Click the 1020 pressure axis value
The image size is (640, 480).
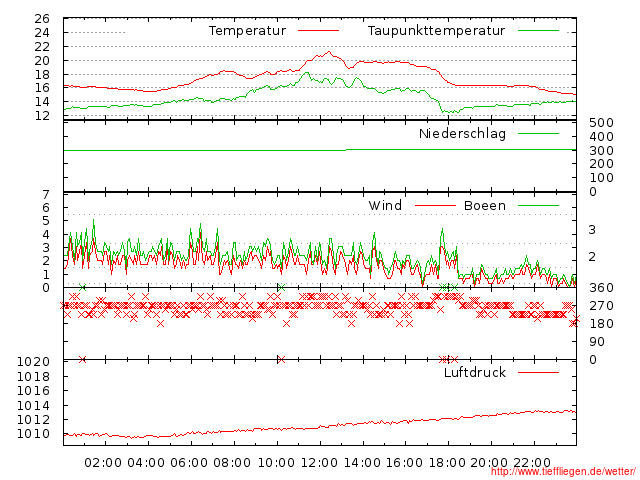pyautogui.click(x=33, y=362)
